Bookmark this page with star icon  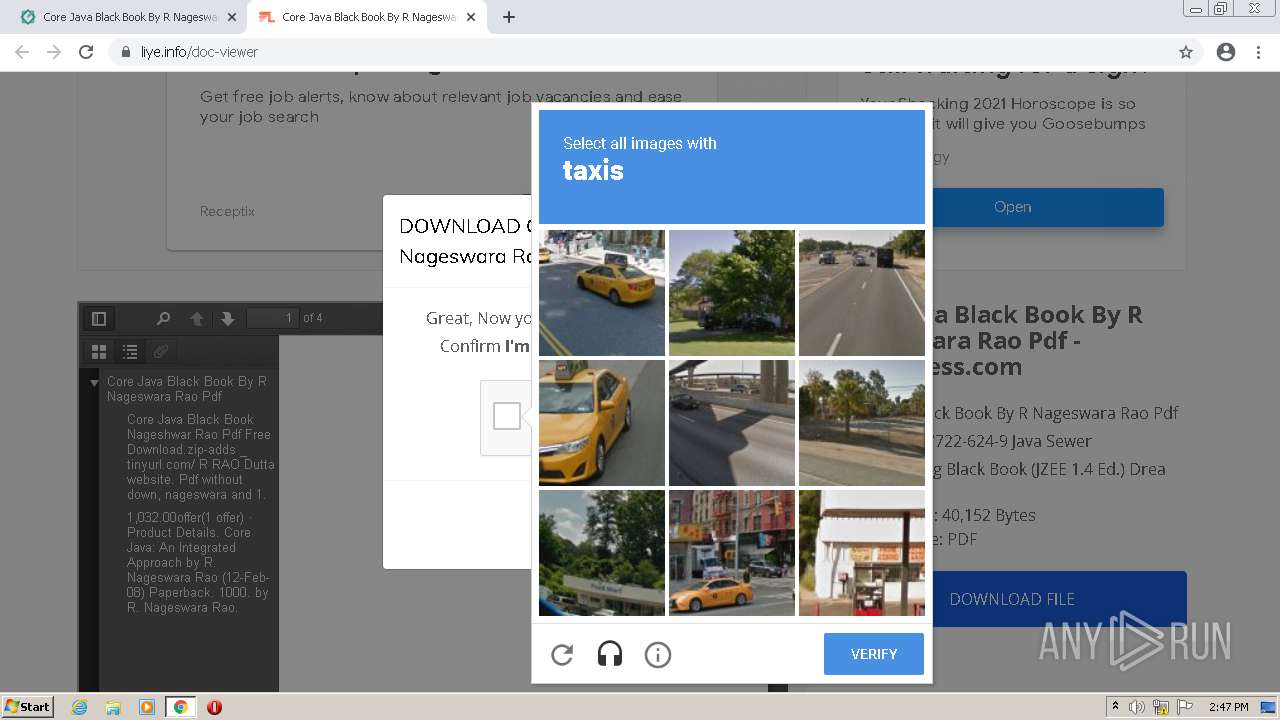coord(1186,52)
